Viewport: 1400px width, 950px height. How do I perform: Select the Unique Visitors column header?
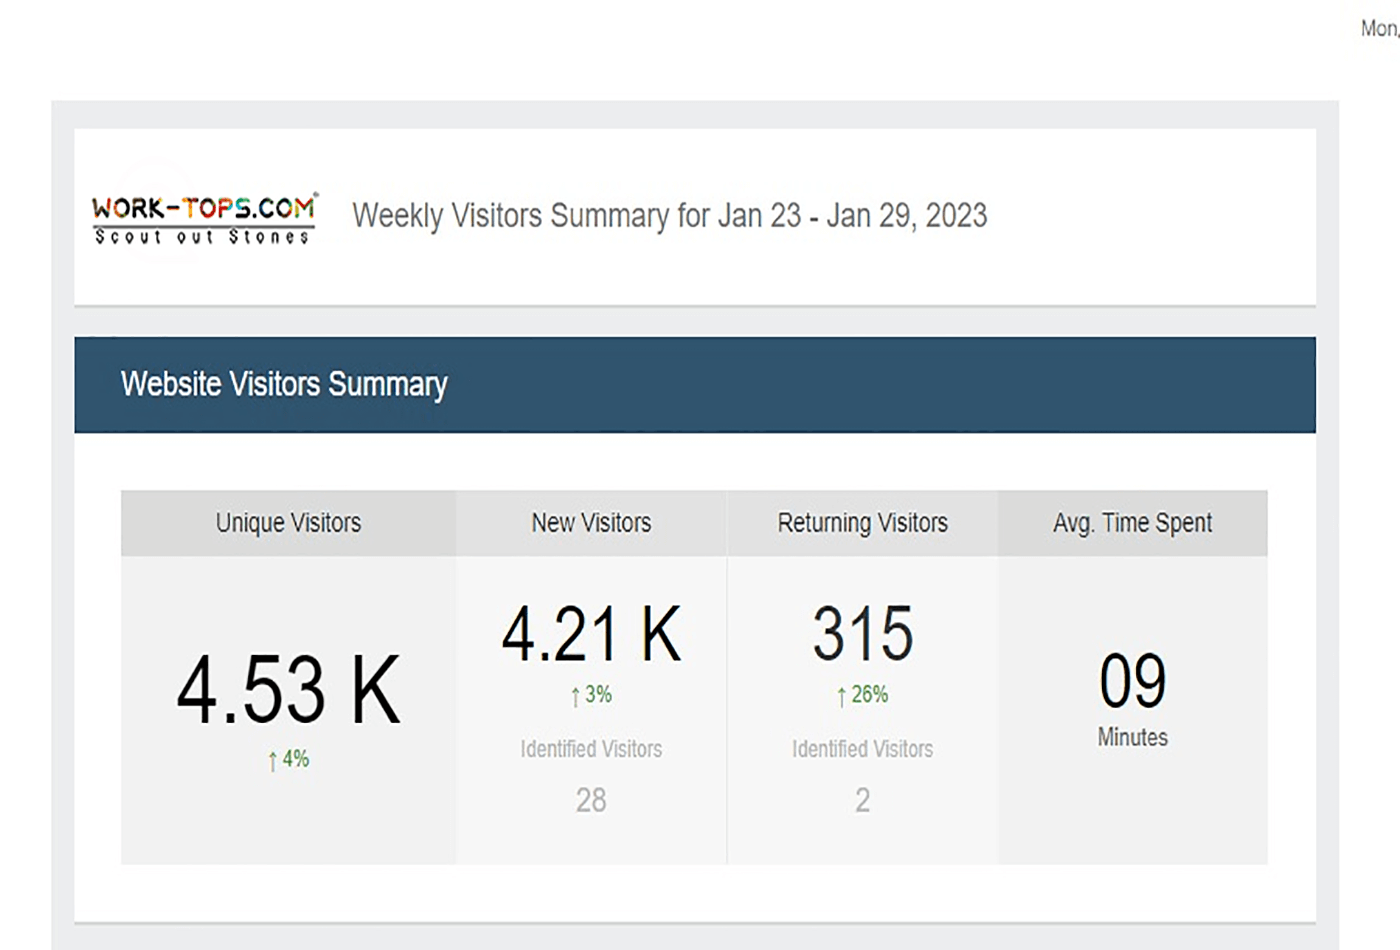(288, 523)
